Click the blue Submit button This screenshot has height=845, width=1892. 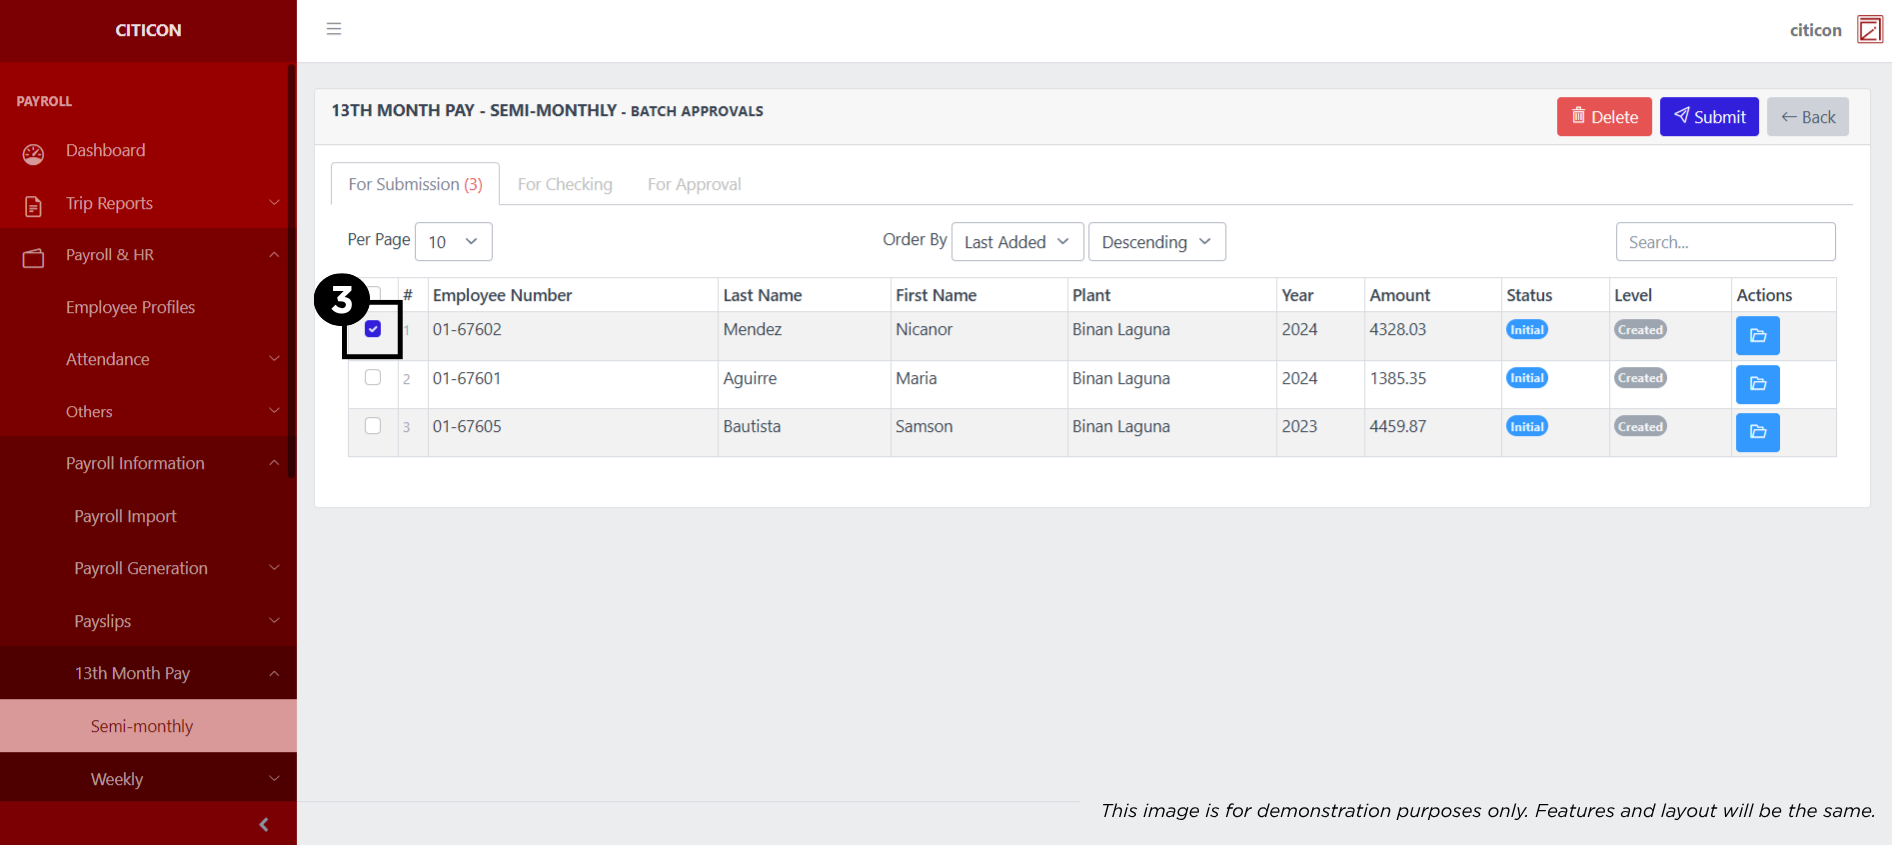pyautogui.click(x=1708, y=117)
